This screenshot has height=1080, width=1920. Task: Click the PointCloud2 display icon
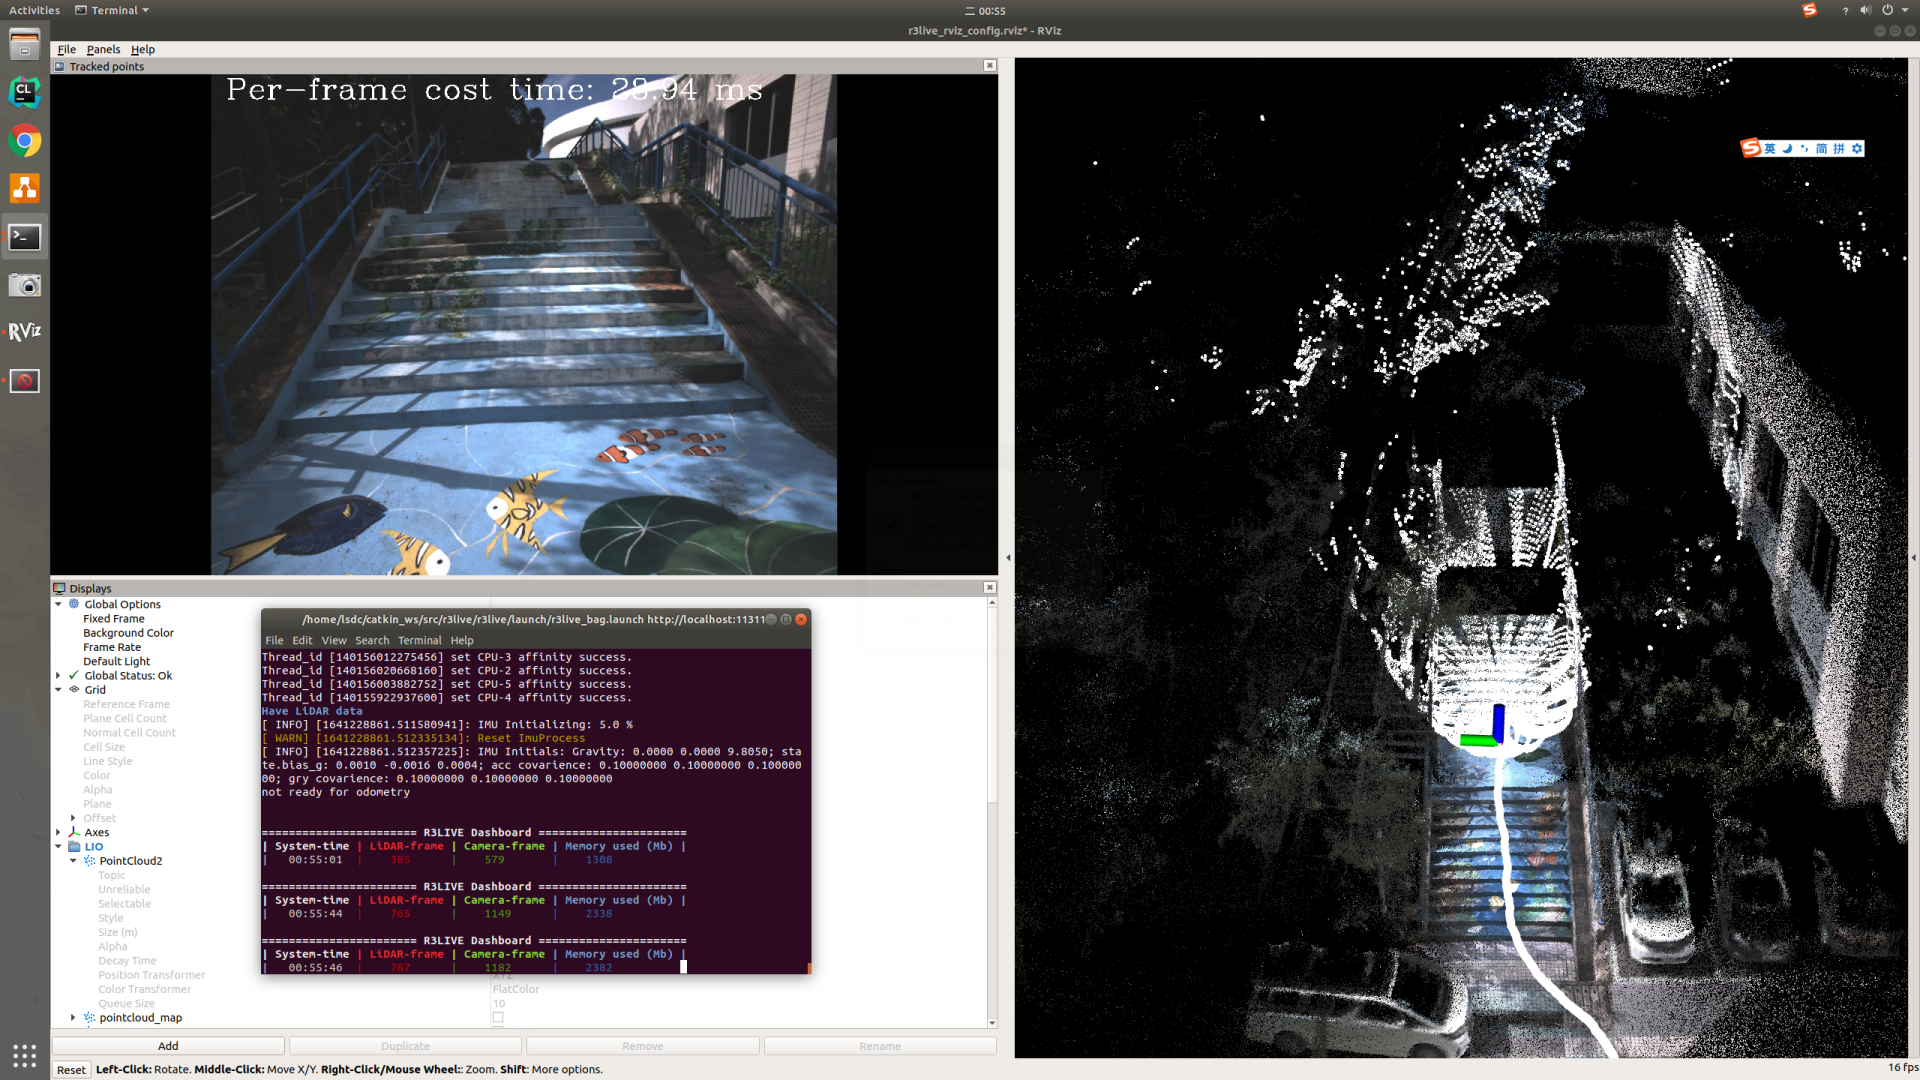coord(89,861)
